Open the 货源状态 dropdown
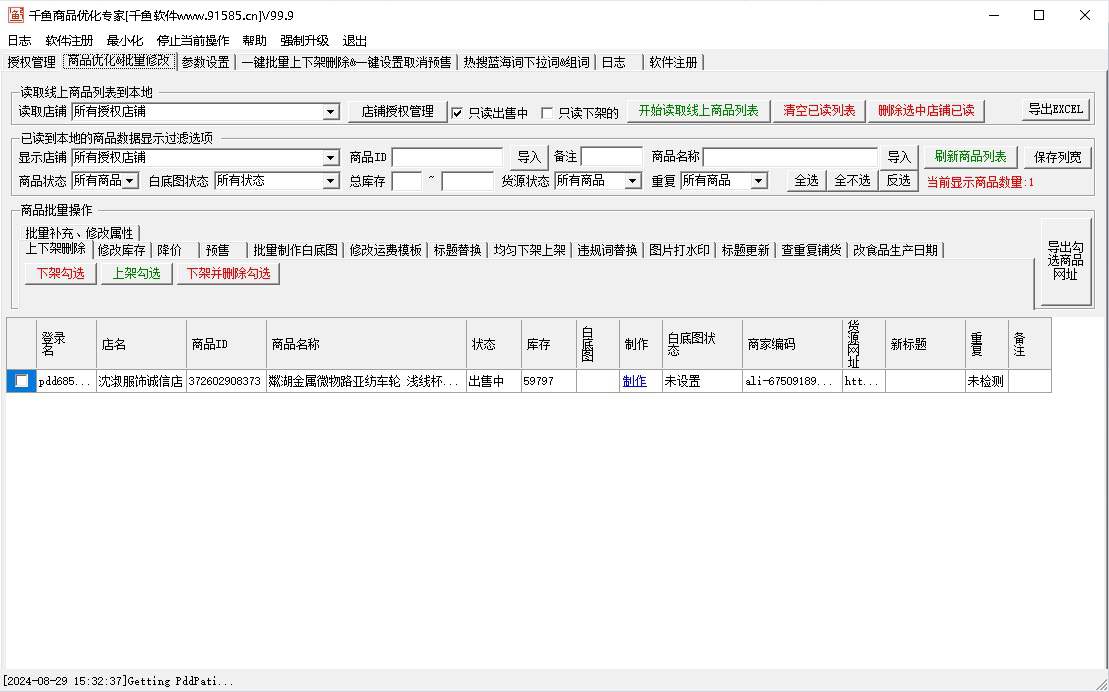This screenshot has width=1109, height=692. tap(632, 181)
